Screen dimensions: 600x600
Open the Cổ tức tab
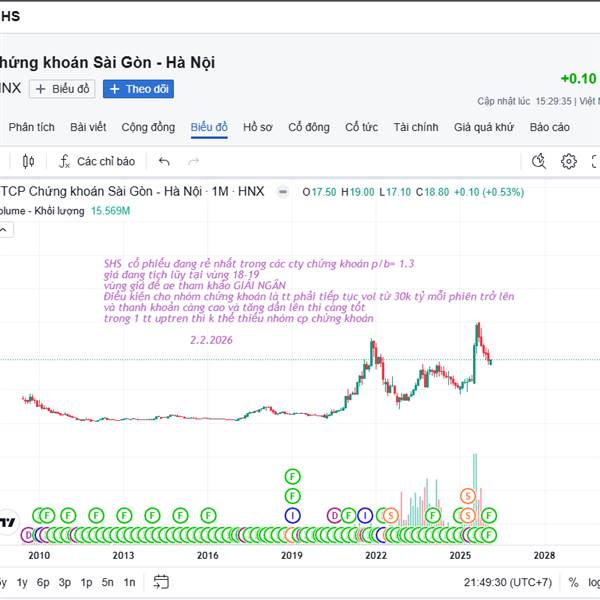coord(361,127)
